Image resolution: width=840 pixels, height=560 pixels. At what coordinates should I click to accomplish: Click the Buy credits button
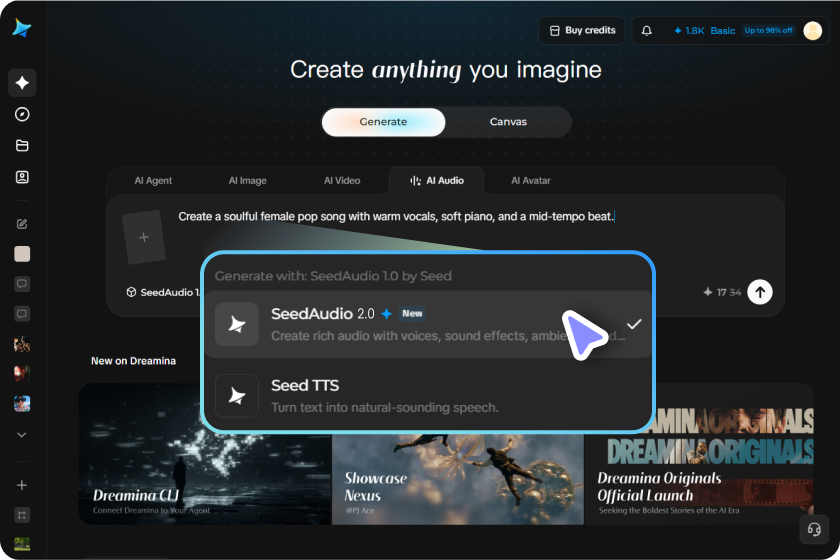click(582, 31)
